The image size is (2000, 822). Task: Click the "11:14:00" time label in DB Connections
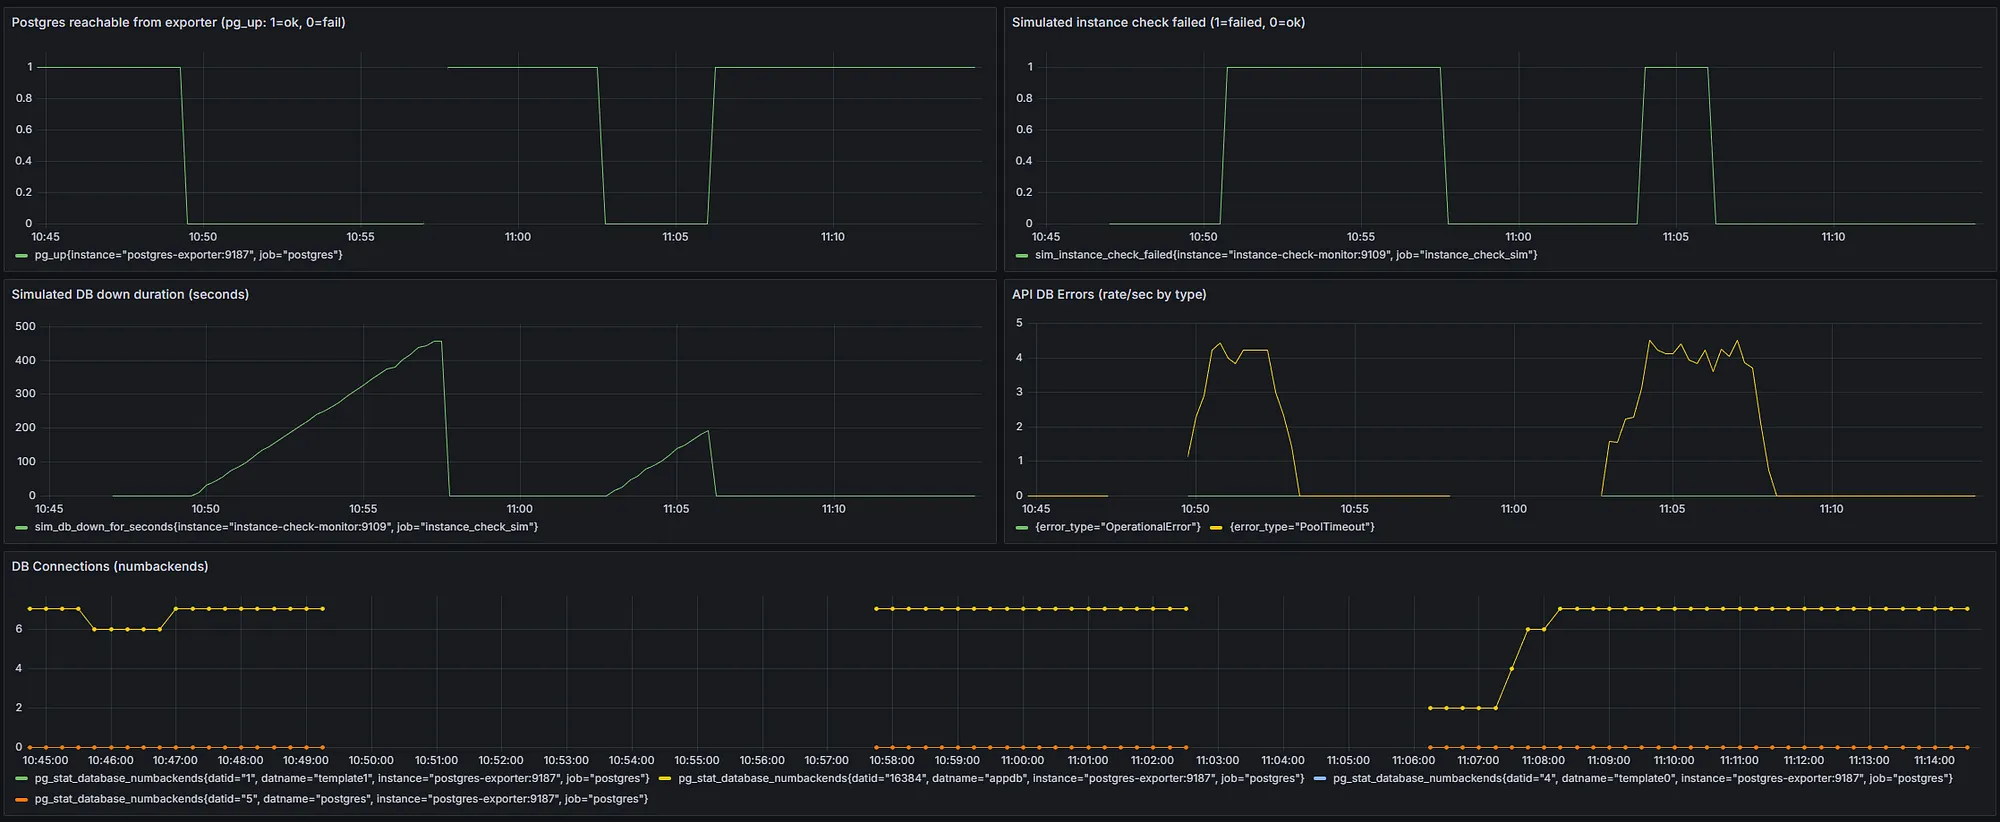tap(1935, 760)
